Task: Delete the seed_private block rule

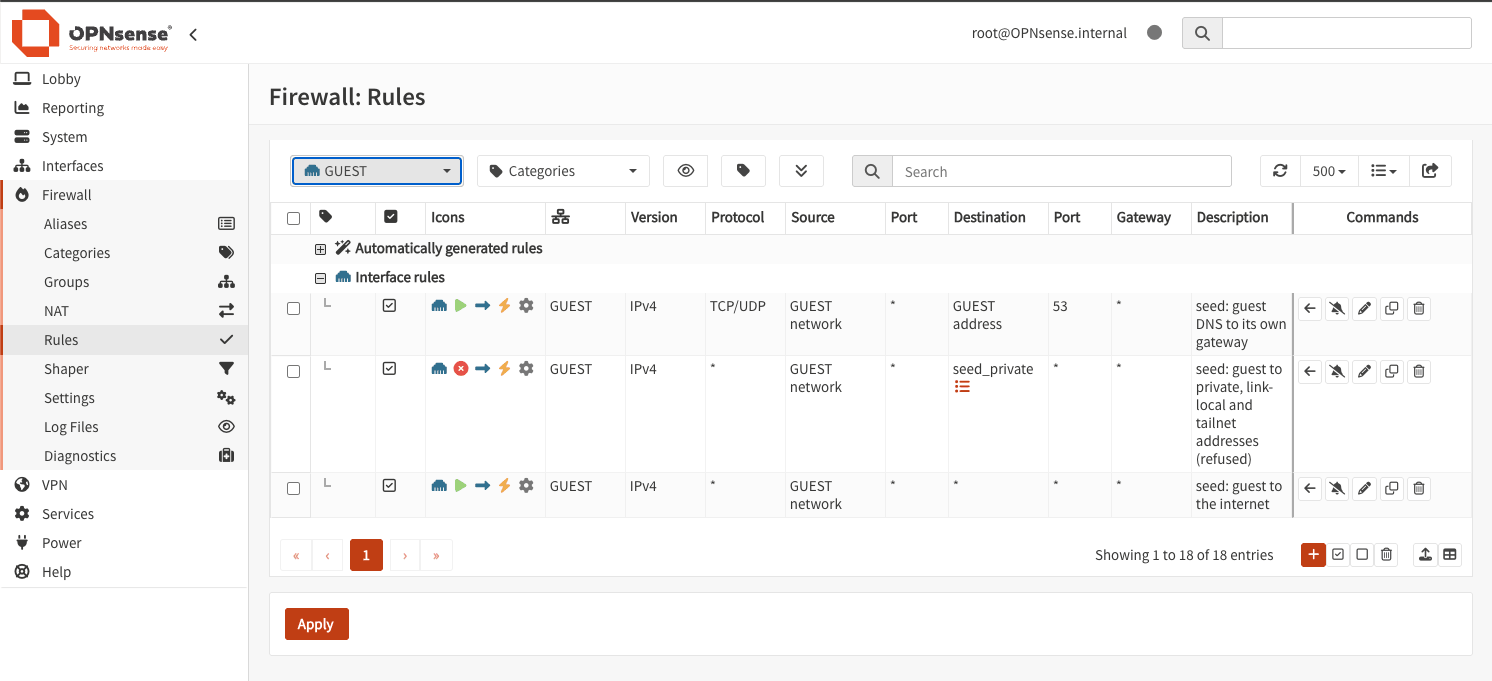Action: click(x=1418, y=372)
